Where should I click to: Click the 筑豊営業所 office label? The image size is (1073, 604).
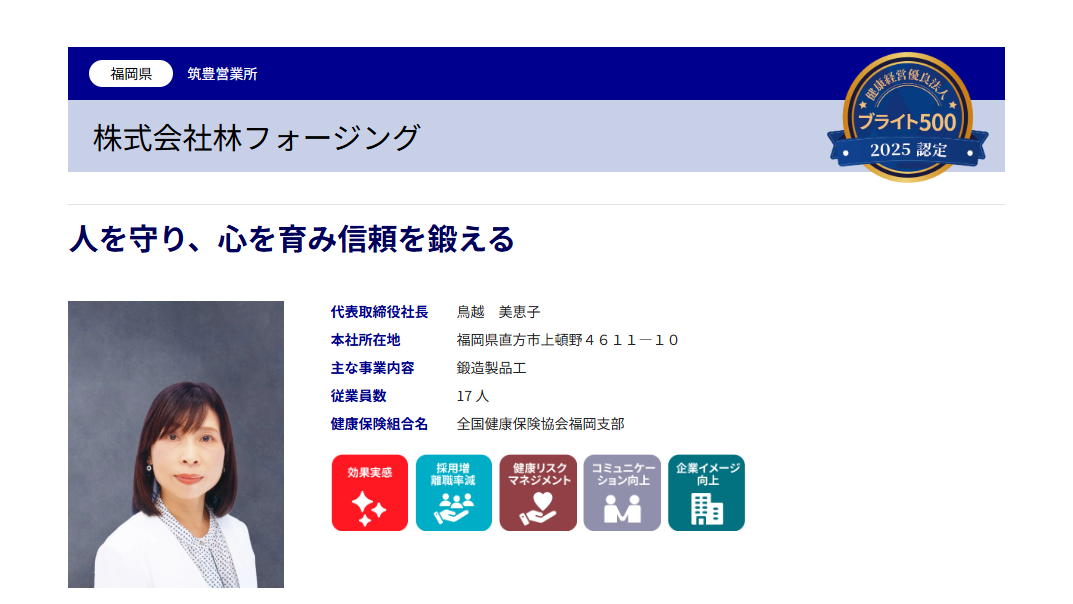click(222, 74)
